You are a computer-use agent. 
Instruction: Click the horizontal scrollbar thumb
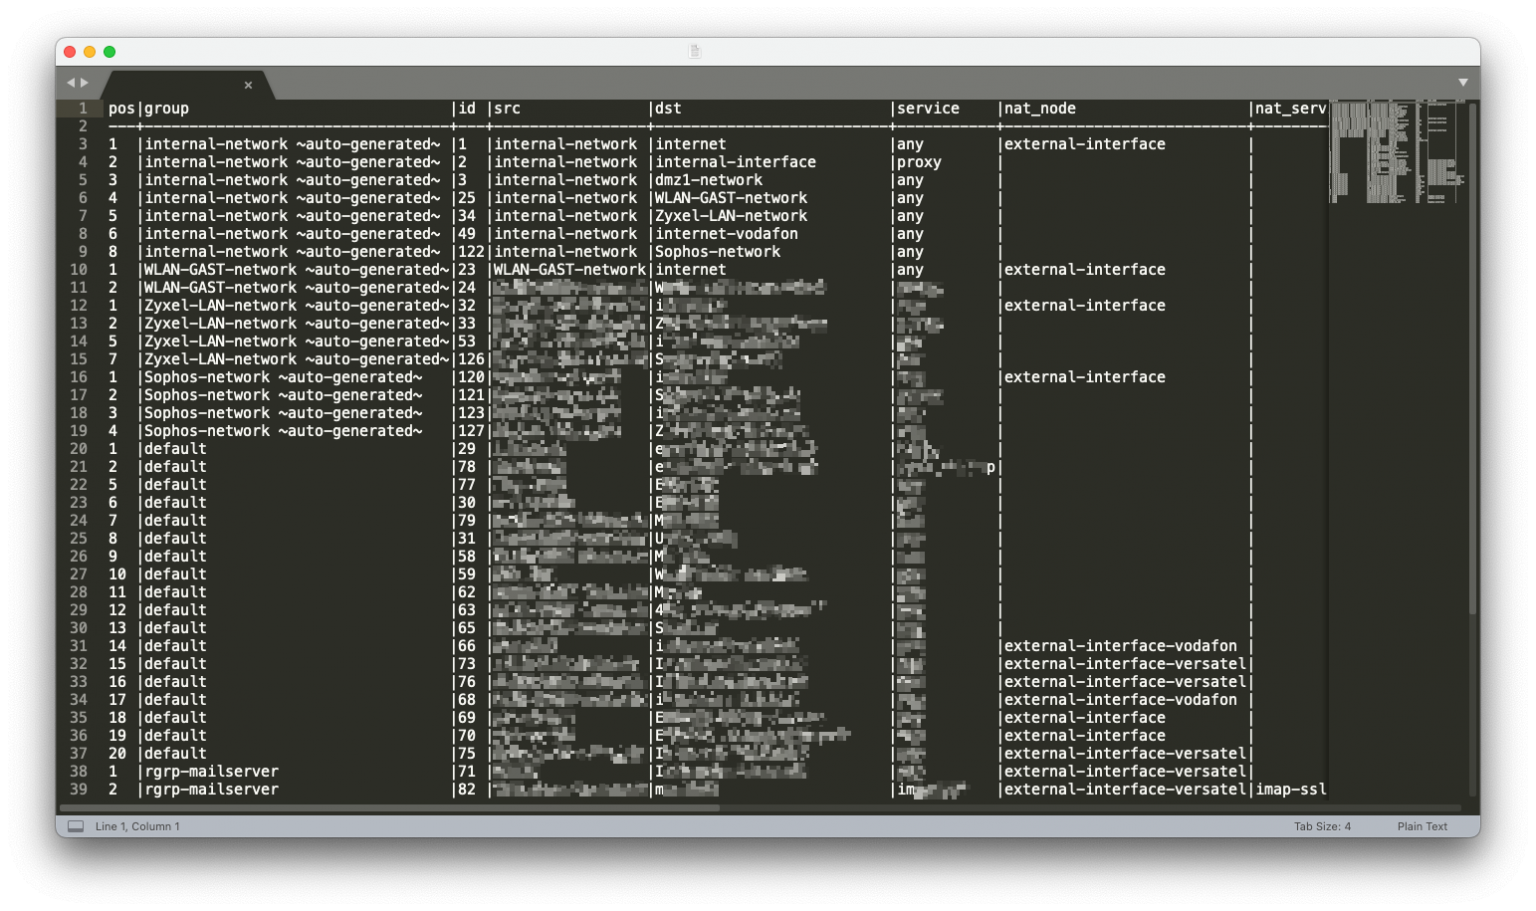[x=390, y=807]
